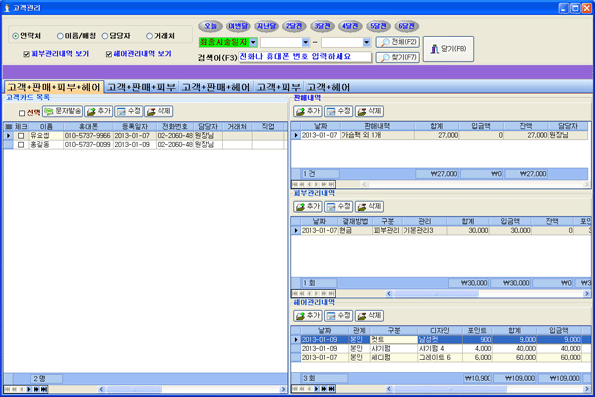Check the box in 유요셉 row
Viewport: 595px width, 397px height.
click(21, 135)
